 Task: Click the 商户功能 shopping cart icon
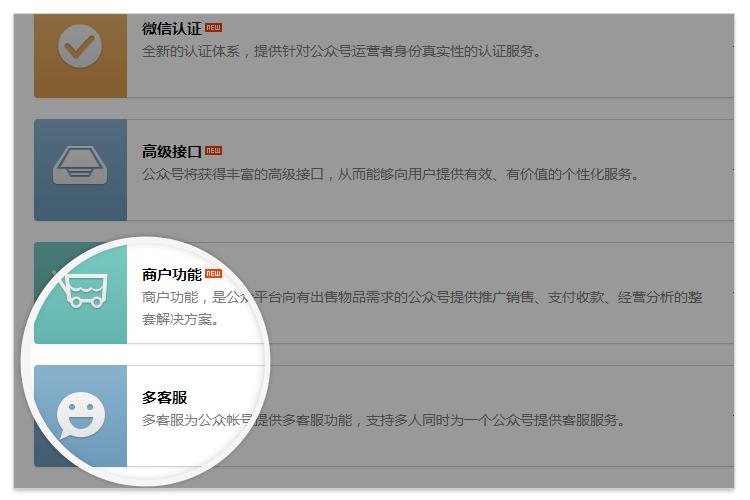click(81, 290)
